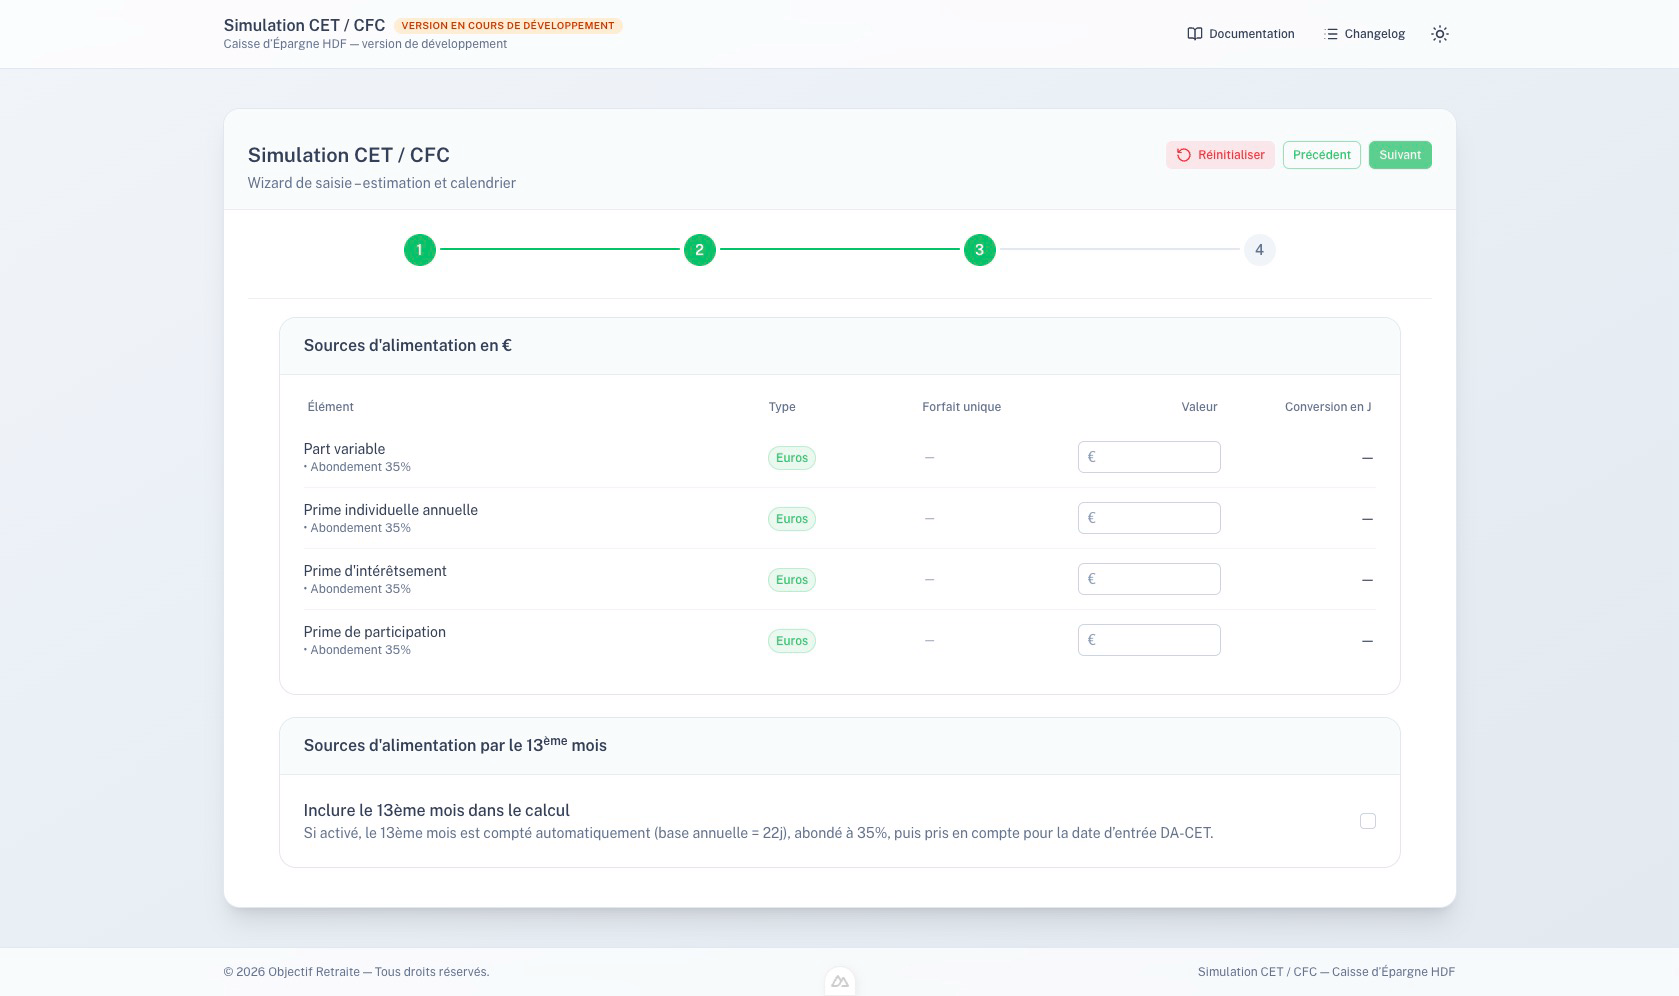Click the VERSION EN COURS DE DÉVELOPPEMENT badge
This screenshot has height=996, width=1679.
(x=507, y=25)
